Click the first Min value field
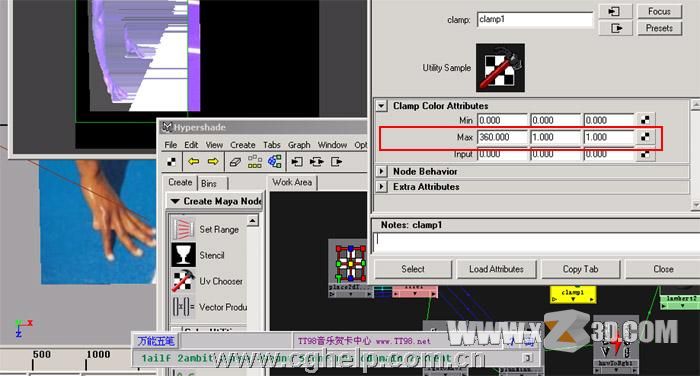 click(x=502, y=120)
